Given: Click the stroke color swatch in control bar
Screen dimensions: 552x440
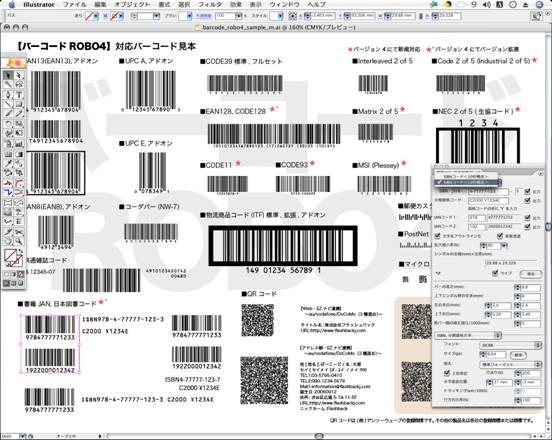Looking at the screenshot, I should pos(114,16).
